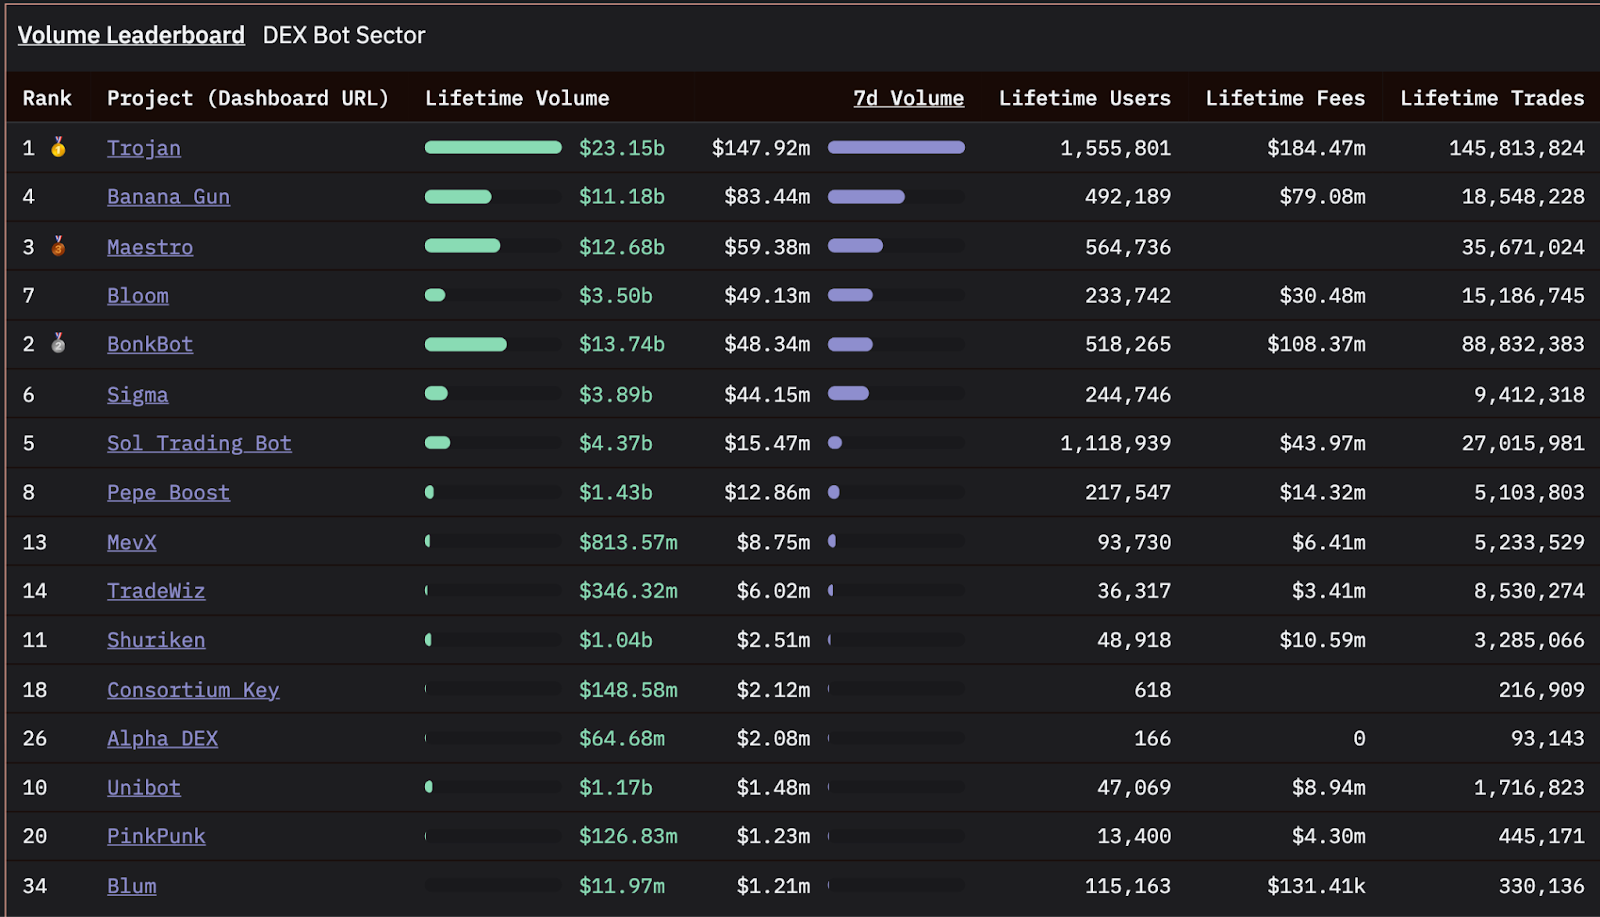Click the Lifetime Trades column header
Viewport: 1600px width, 917px height.
pos(1492,98)
